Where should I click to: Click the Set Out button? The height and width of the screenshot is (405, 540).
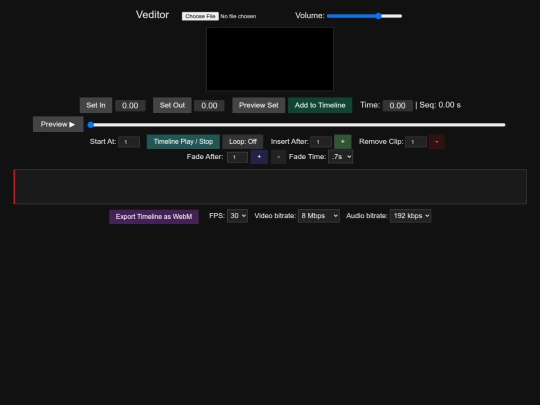172,105
